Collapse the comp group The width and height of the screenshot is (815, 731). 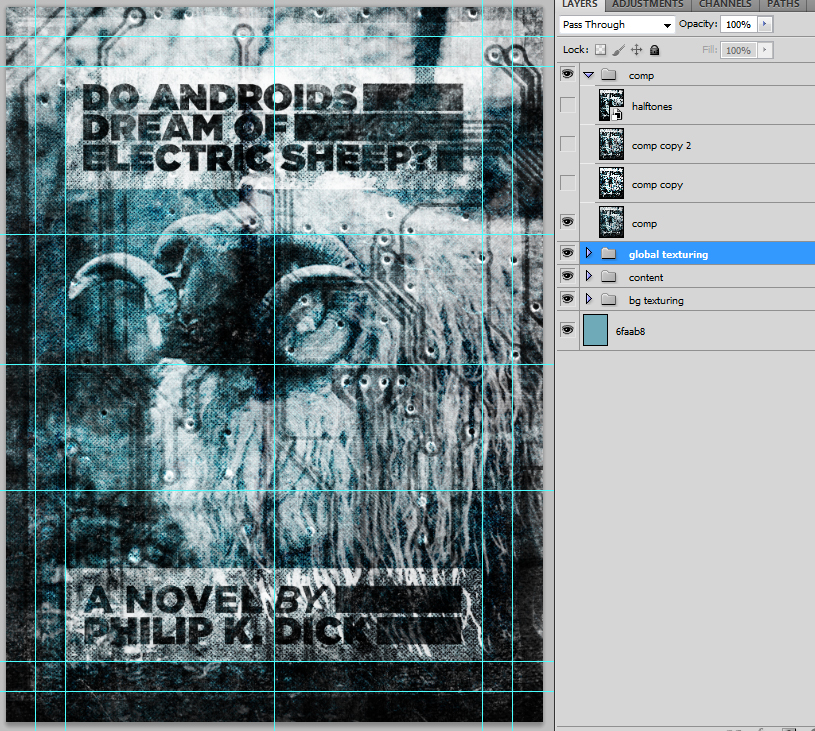(x=588, y=75)
